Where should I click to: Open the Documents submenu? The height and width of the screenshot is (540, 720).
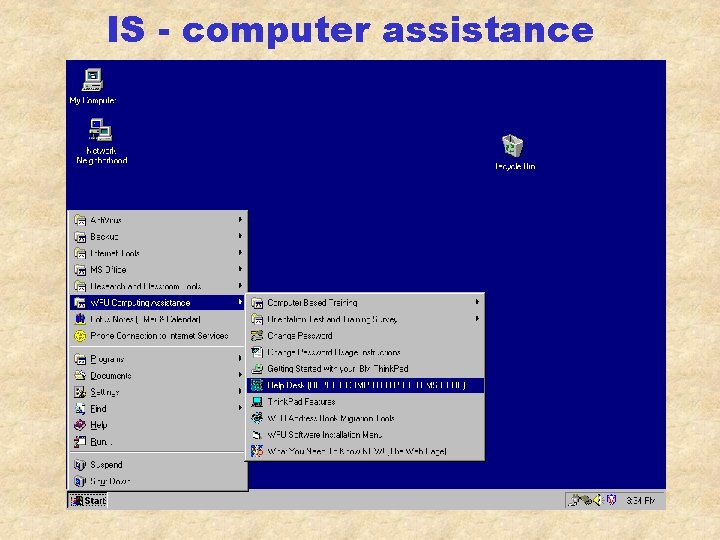coord(158,376)
